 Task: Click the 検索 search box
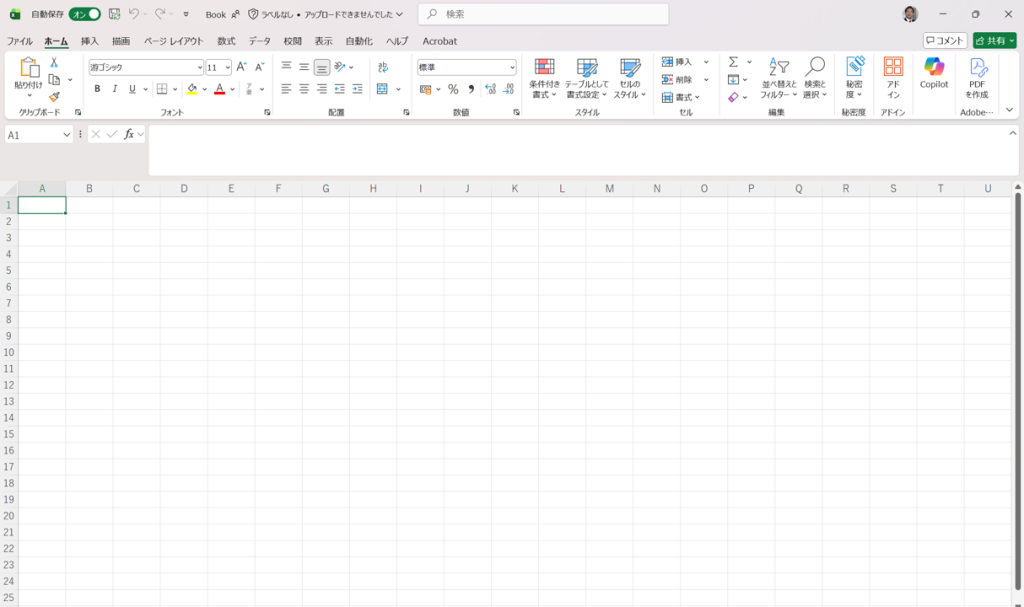tap(543, 14)
